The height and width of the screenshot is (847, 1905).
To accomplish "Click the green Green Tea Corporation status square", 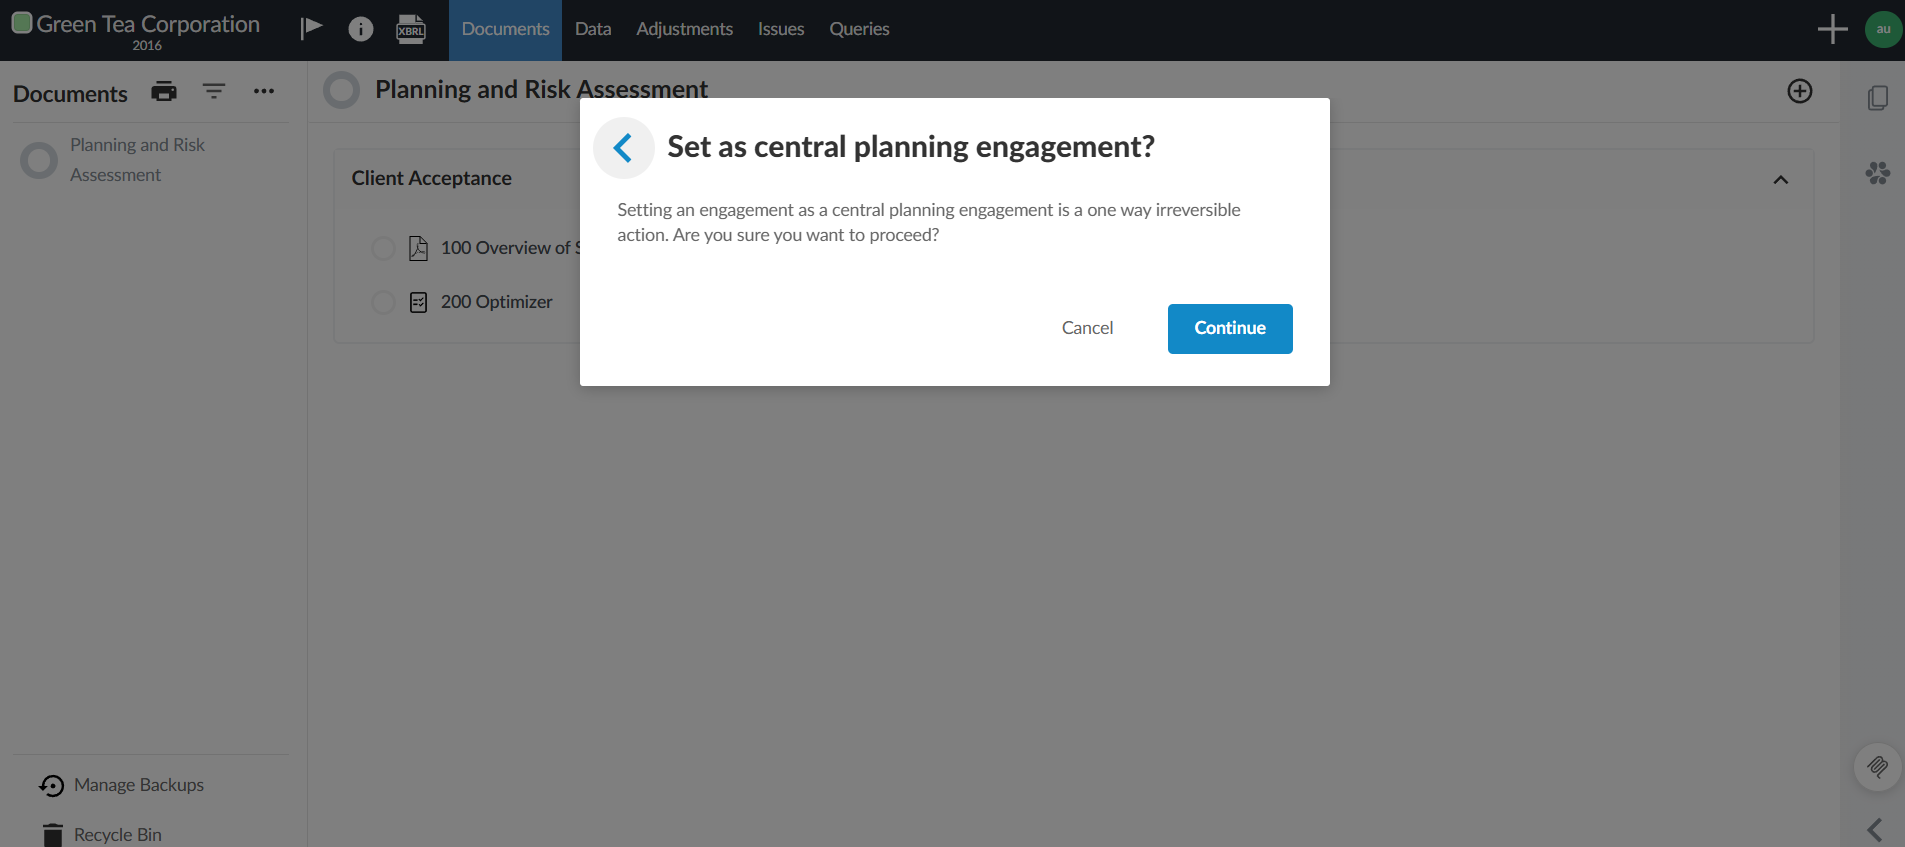I will (x=20, y=21).
